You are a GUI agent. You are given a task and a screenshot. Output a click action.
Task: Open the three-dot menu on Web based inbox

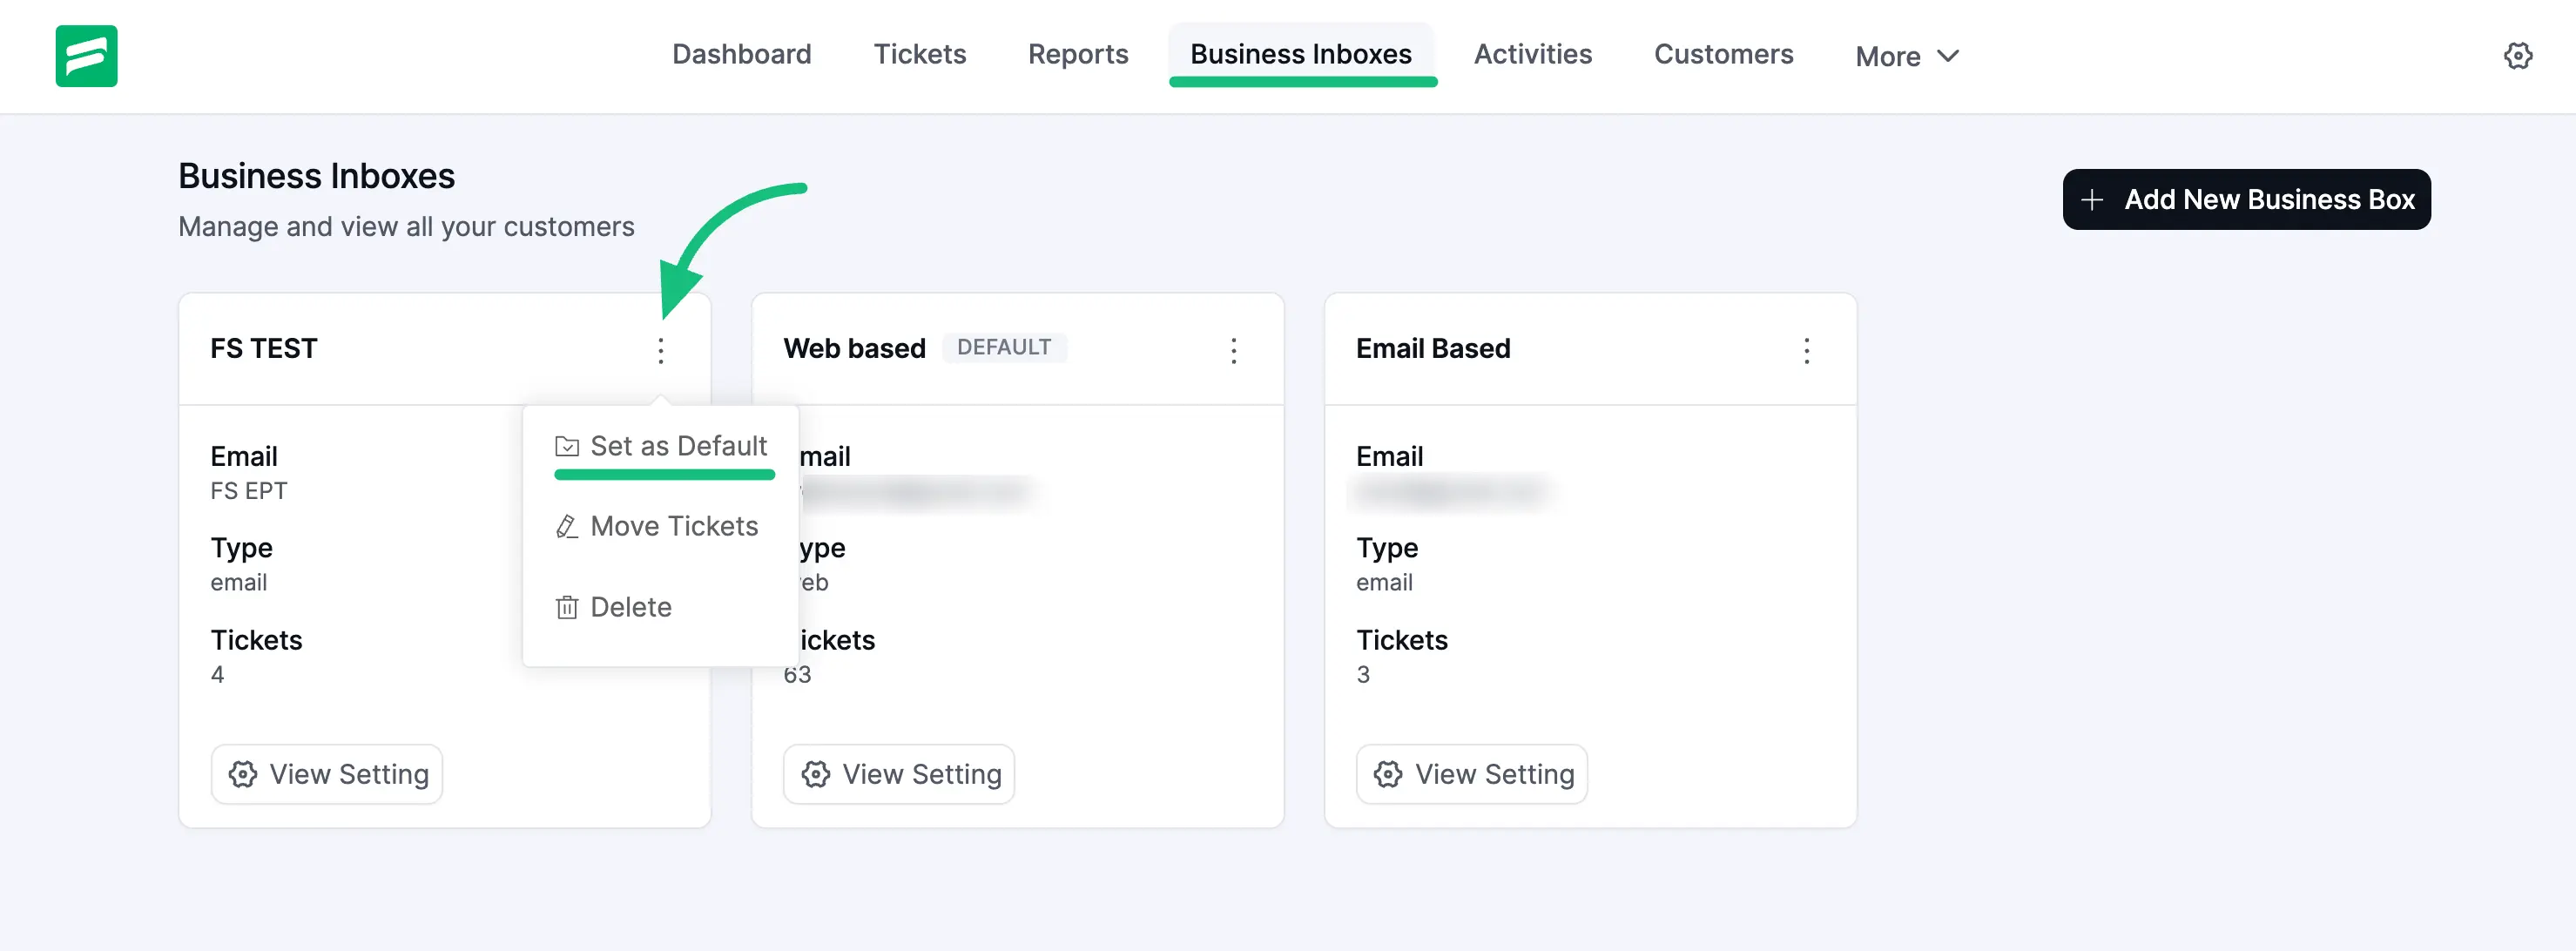coord(1234,351)
